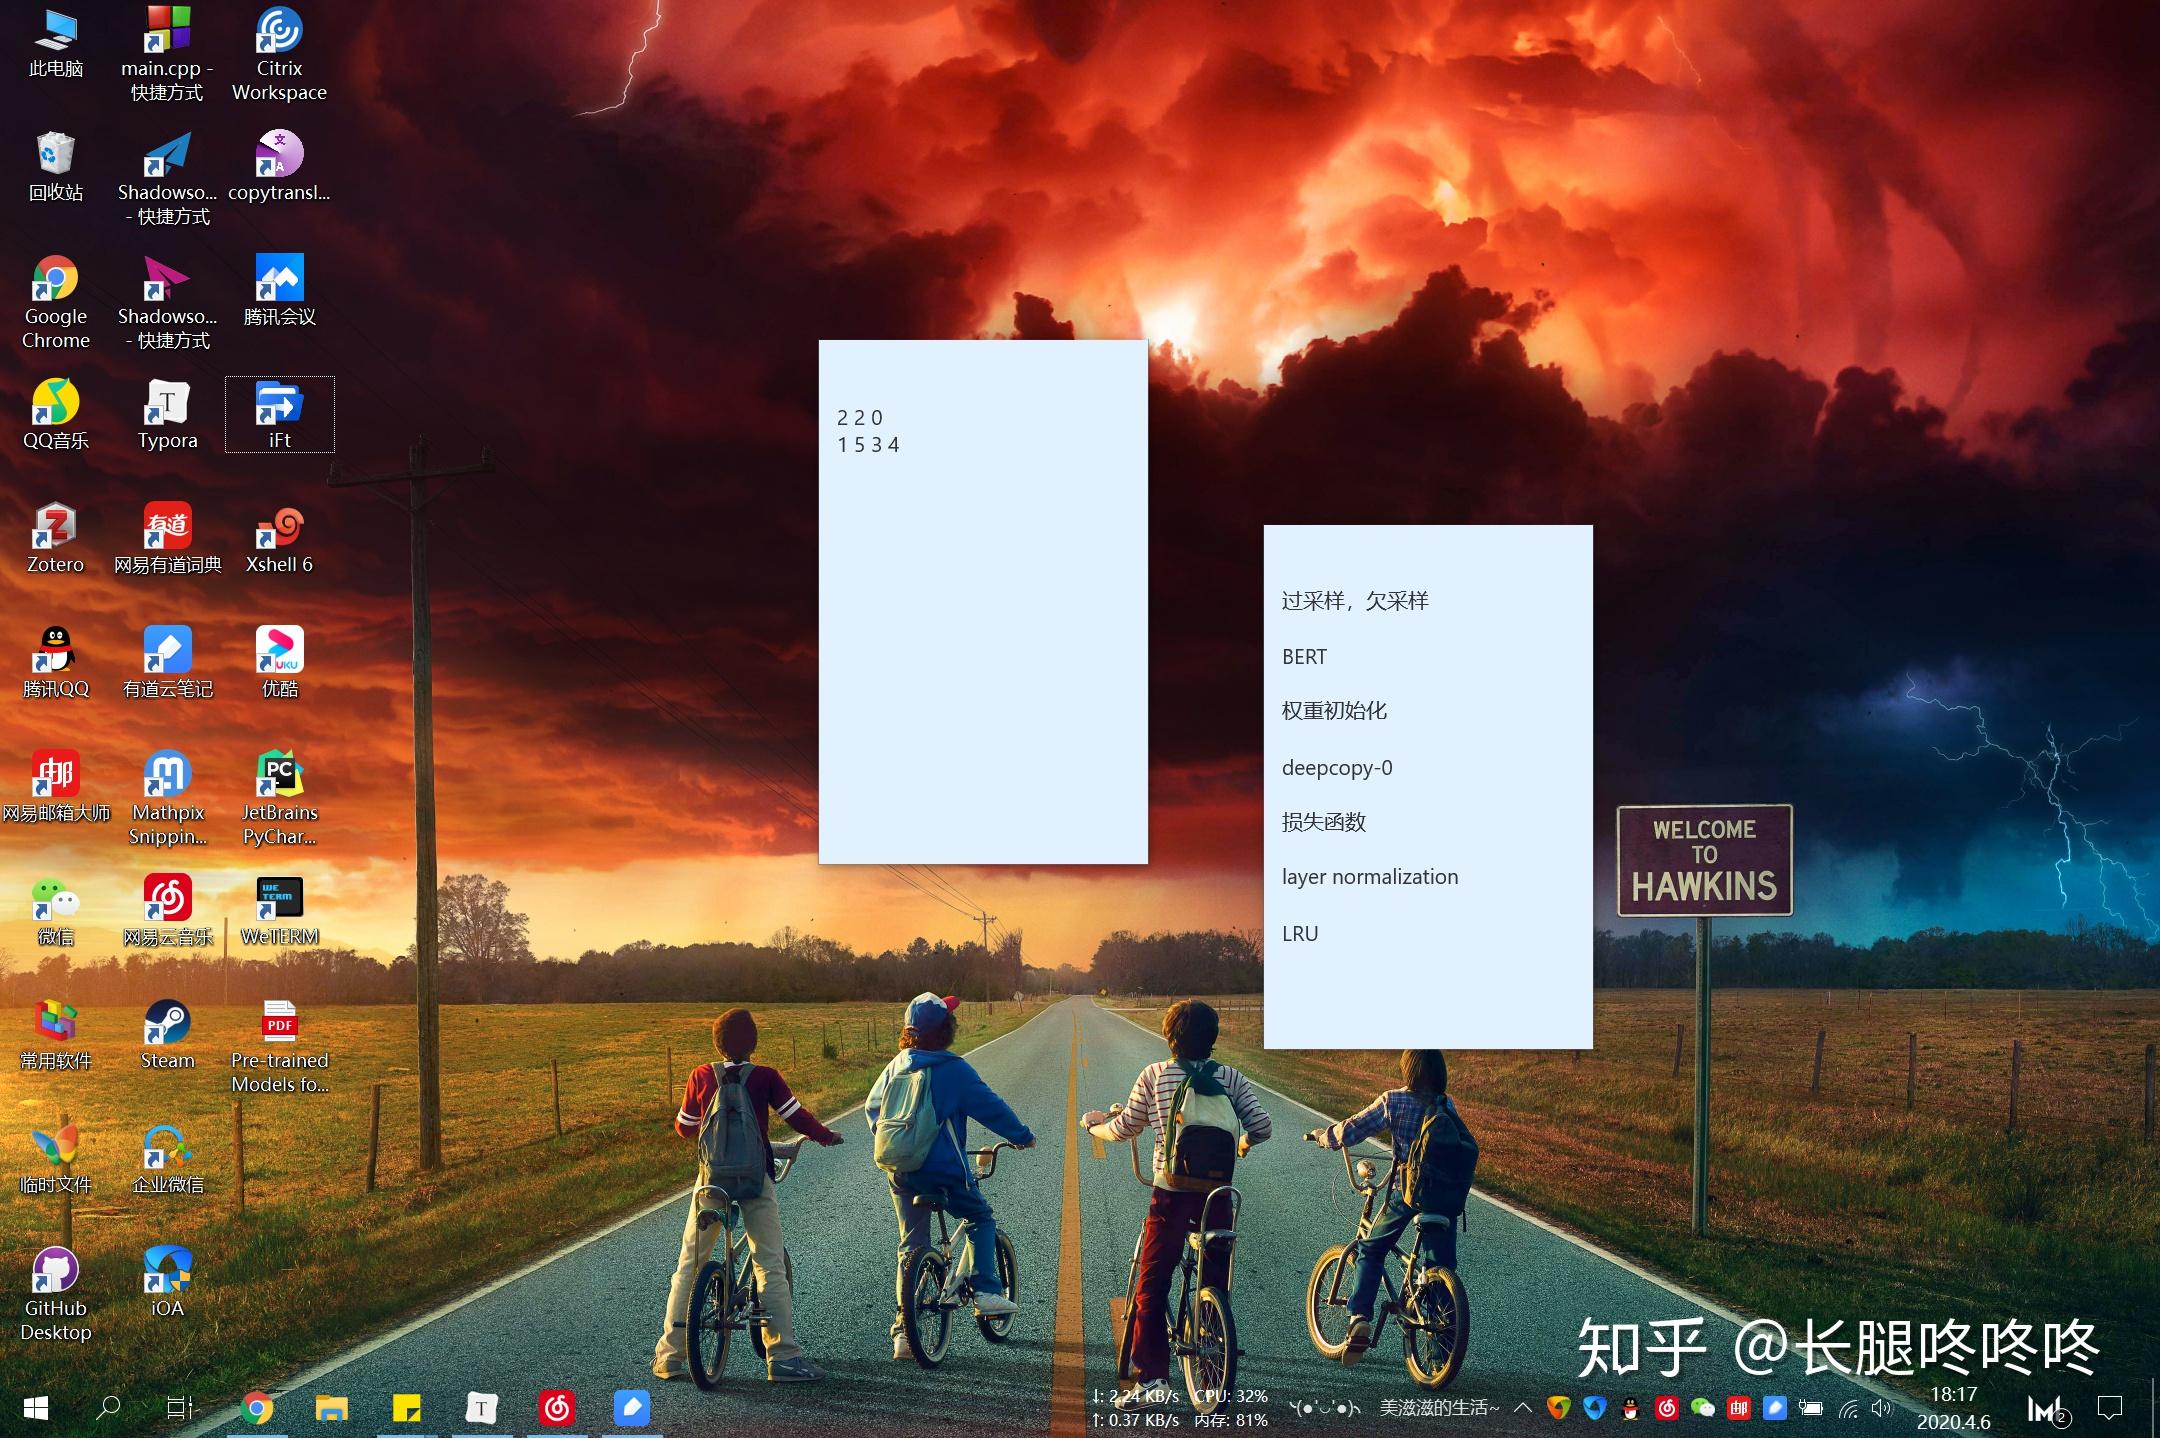Click the Show desktop sliver

2154,1408
